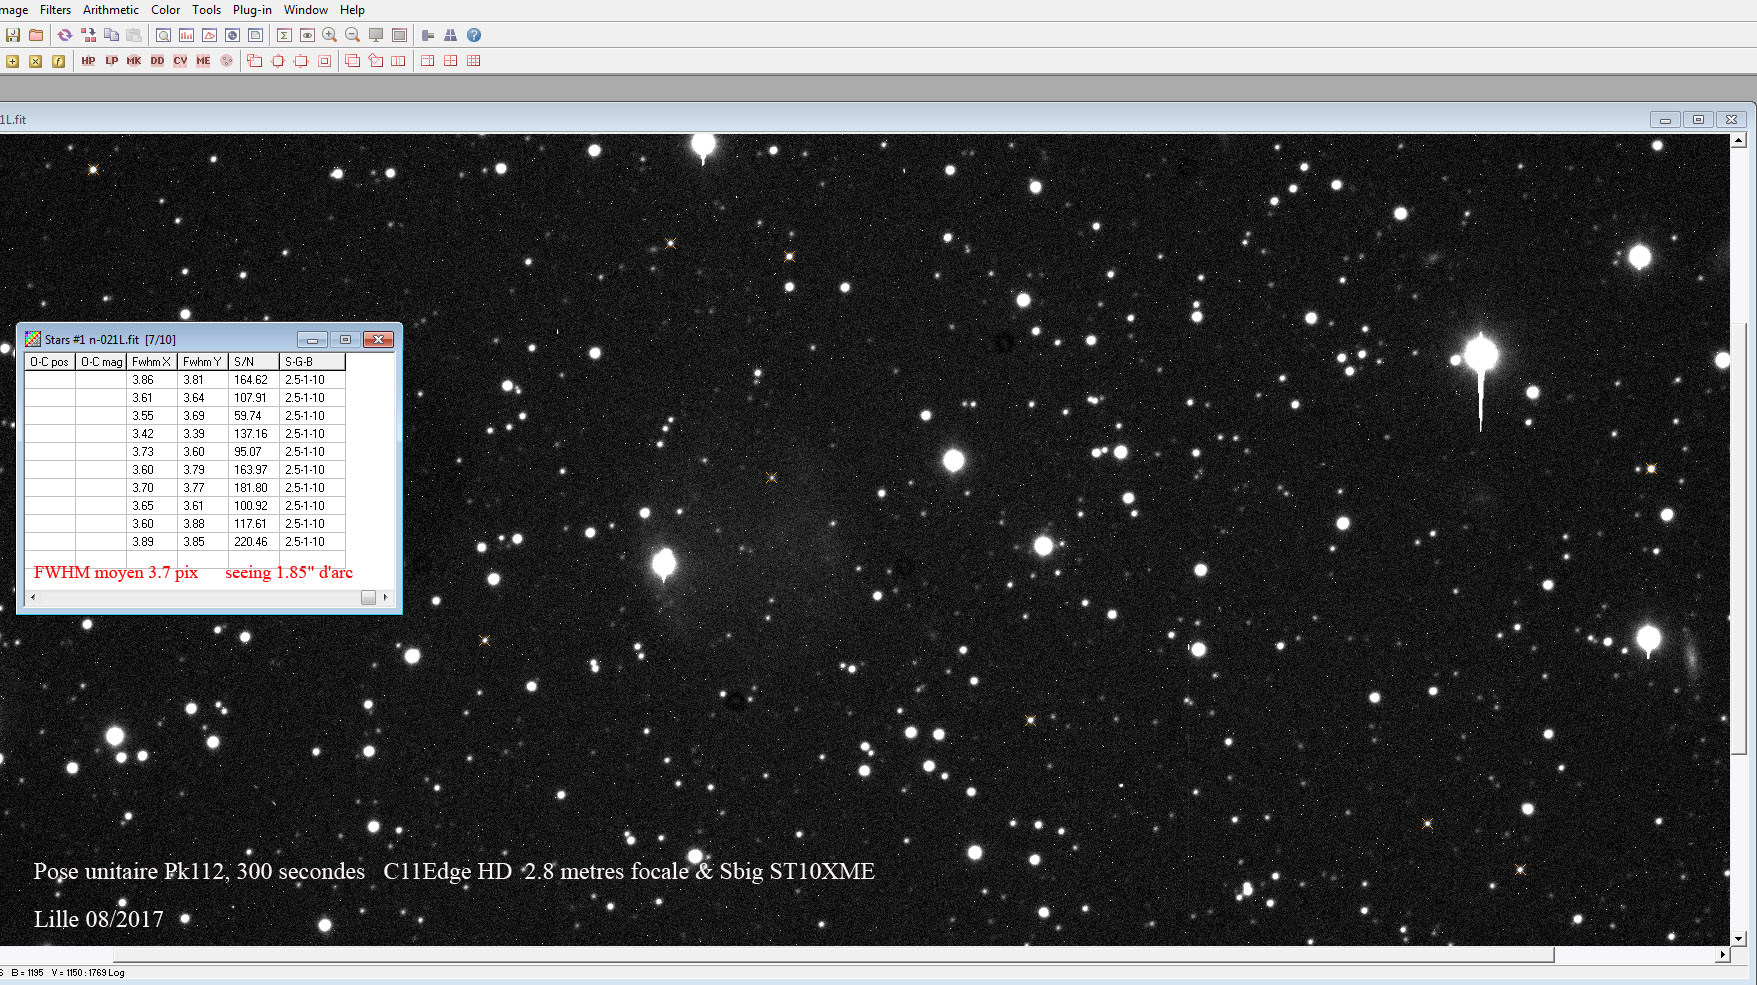
Task: Open the Filters menu
Action: coord(55,10)
